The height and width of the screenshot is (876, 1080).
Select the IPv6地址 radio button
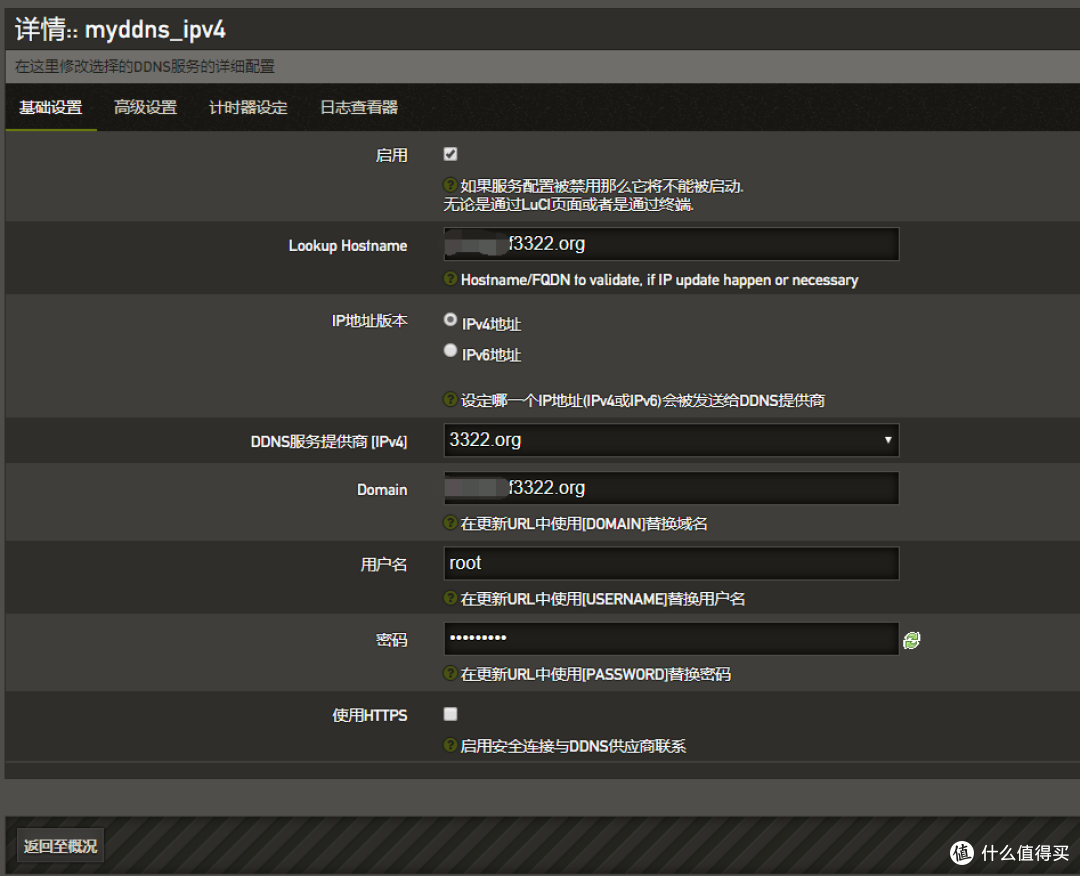click(450, 349)
